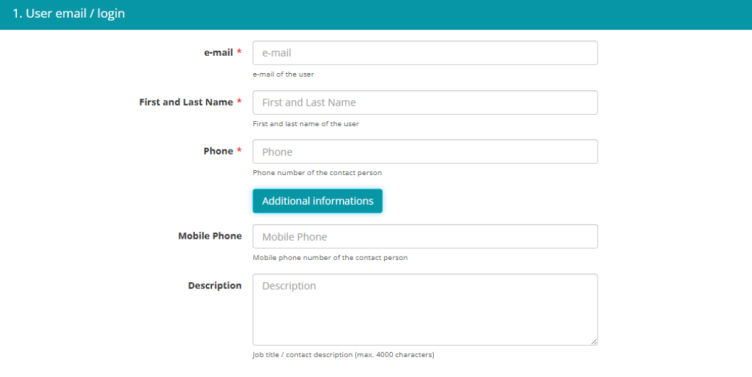Click the "Mobile phone number of the contact person" hint
This screenshot has width=752, height=377.
[330, 258]
